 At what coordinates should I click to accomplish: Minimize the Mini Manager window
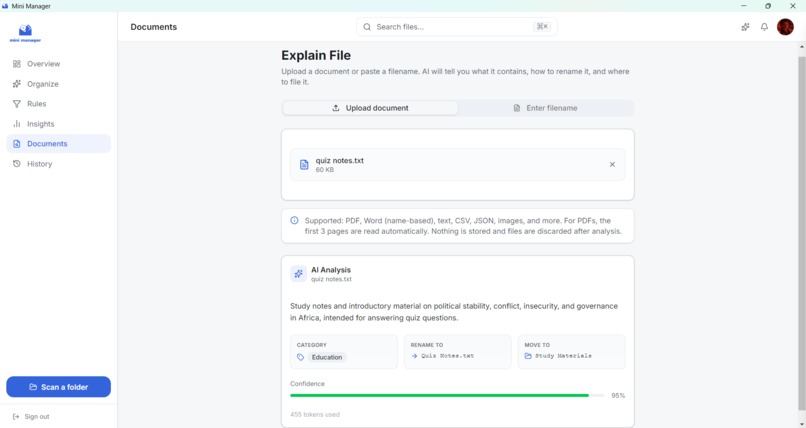point(743,6)
